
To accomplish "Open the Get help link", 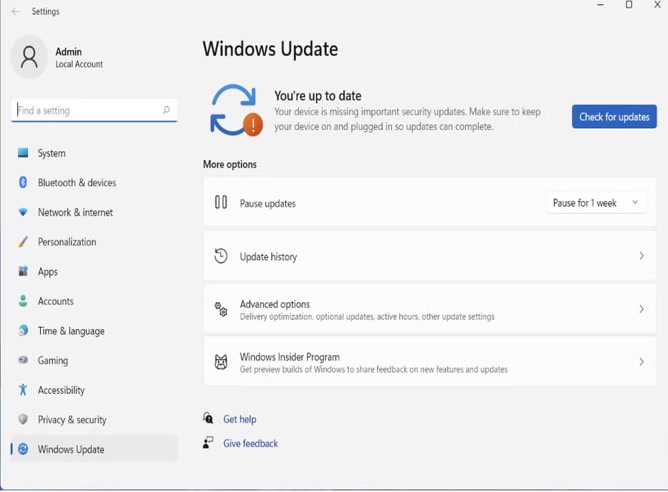I will pyautogui.click(x=239, y=419).
